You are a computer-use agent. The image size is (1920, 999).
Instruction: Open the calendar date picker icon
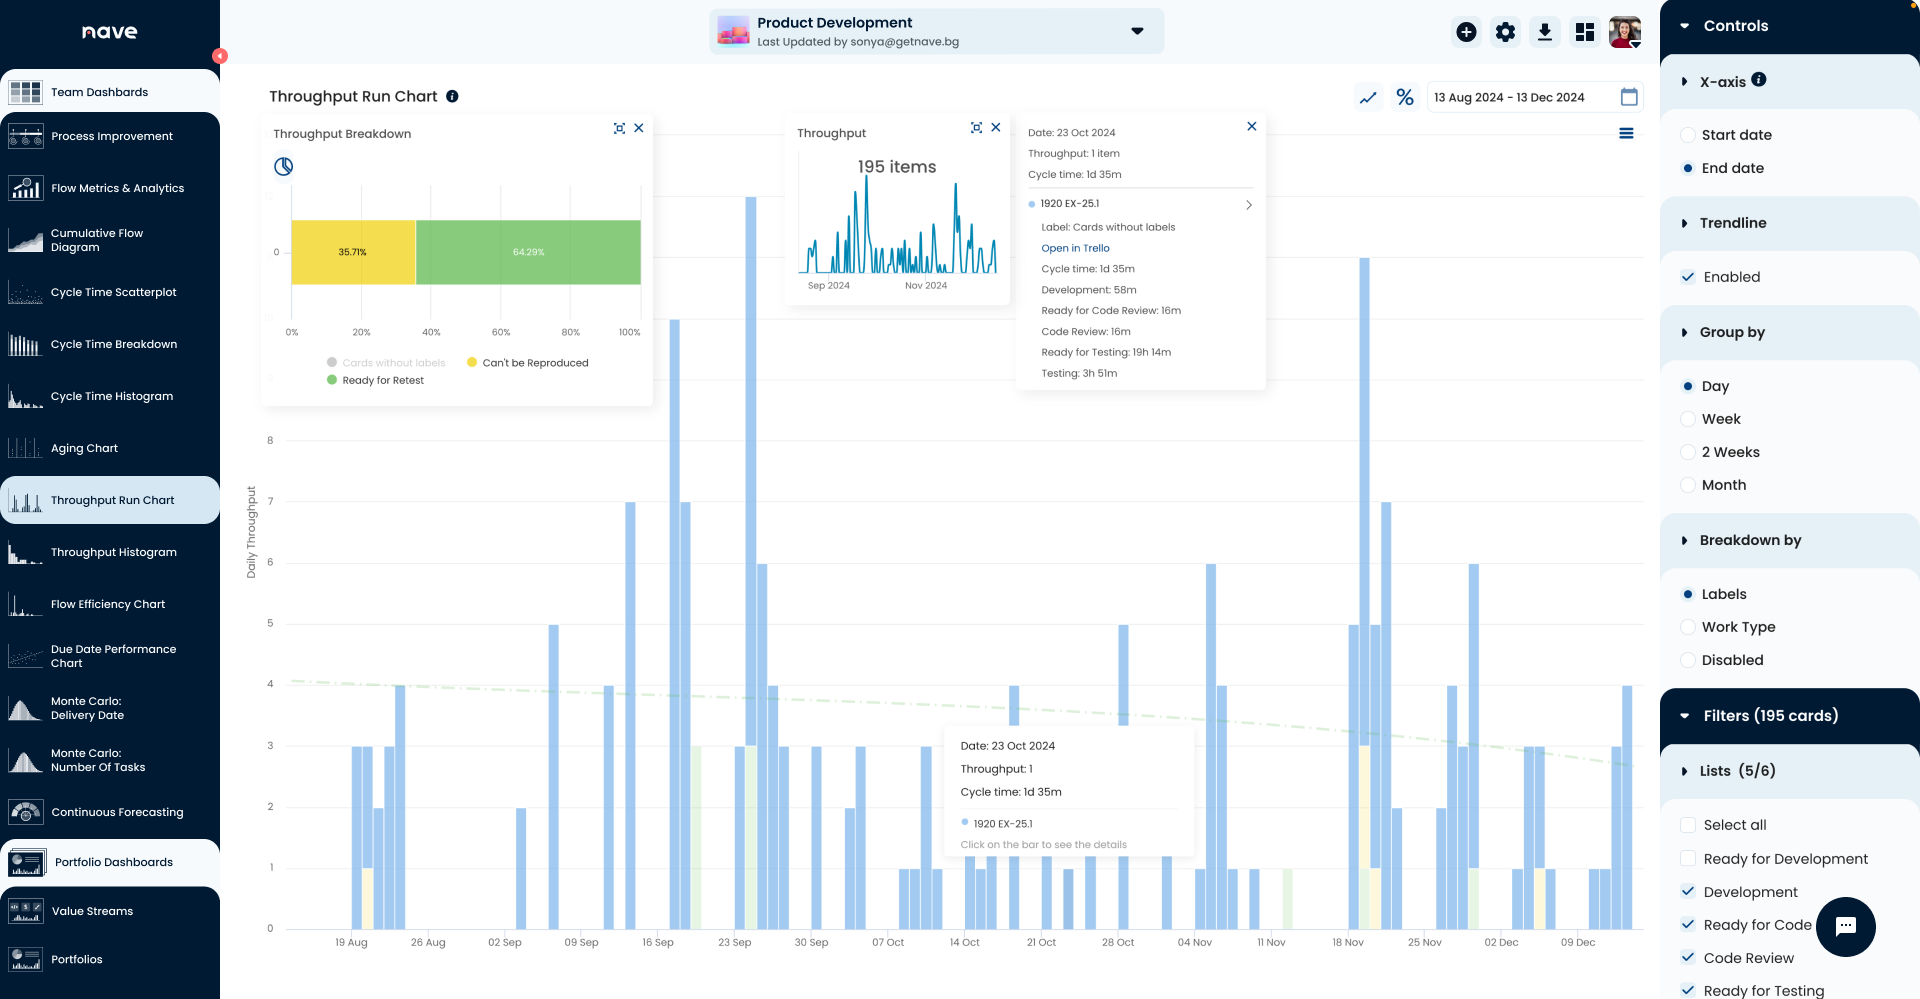coord(1629,97)
